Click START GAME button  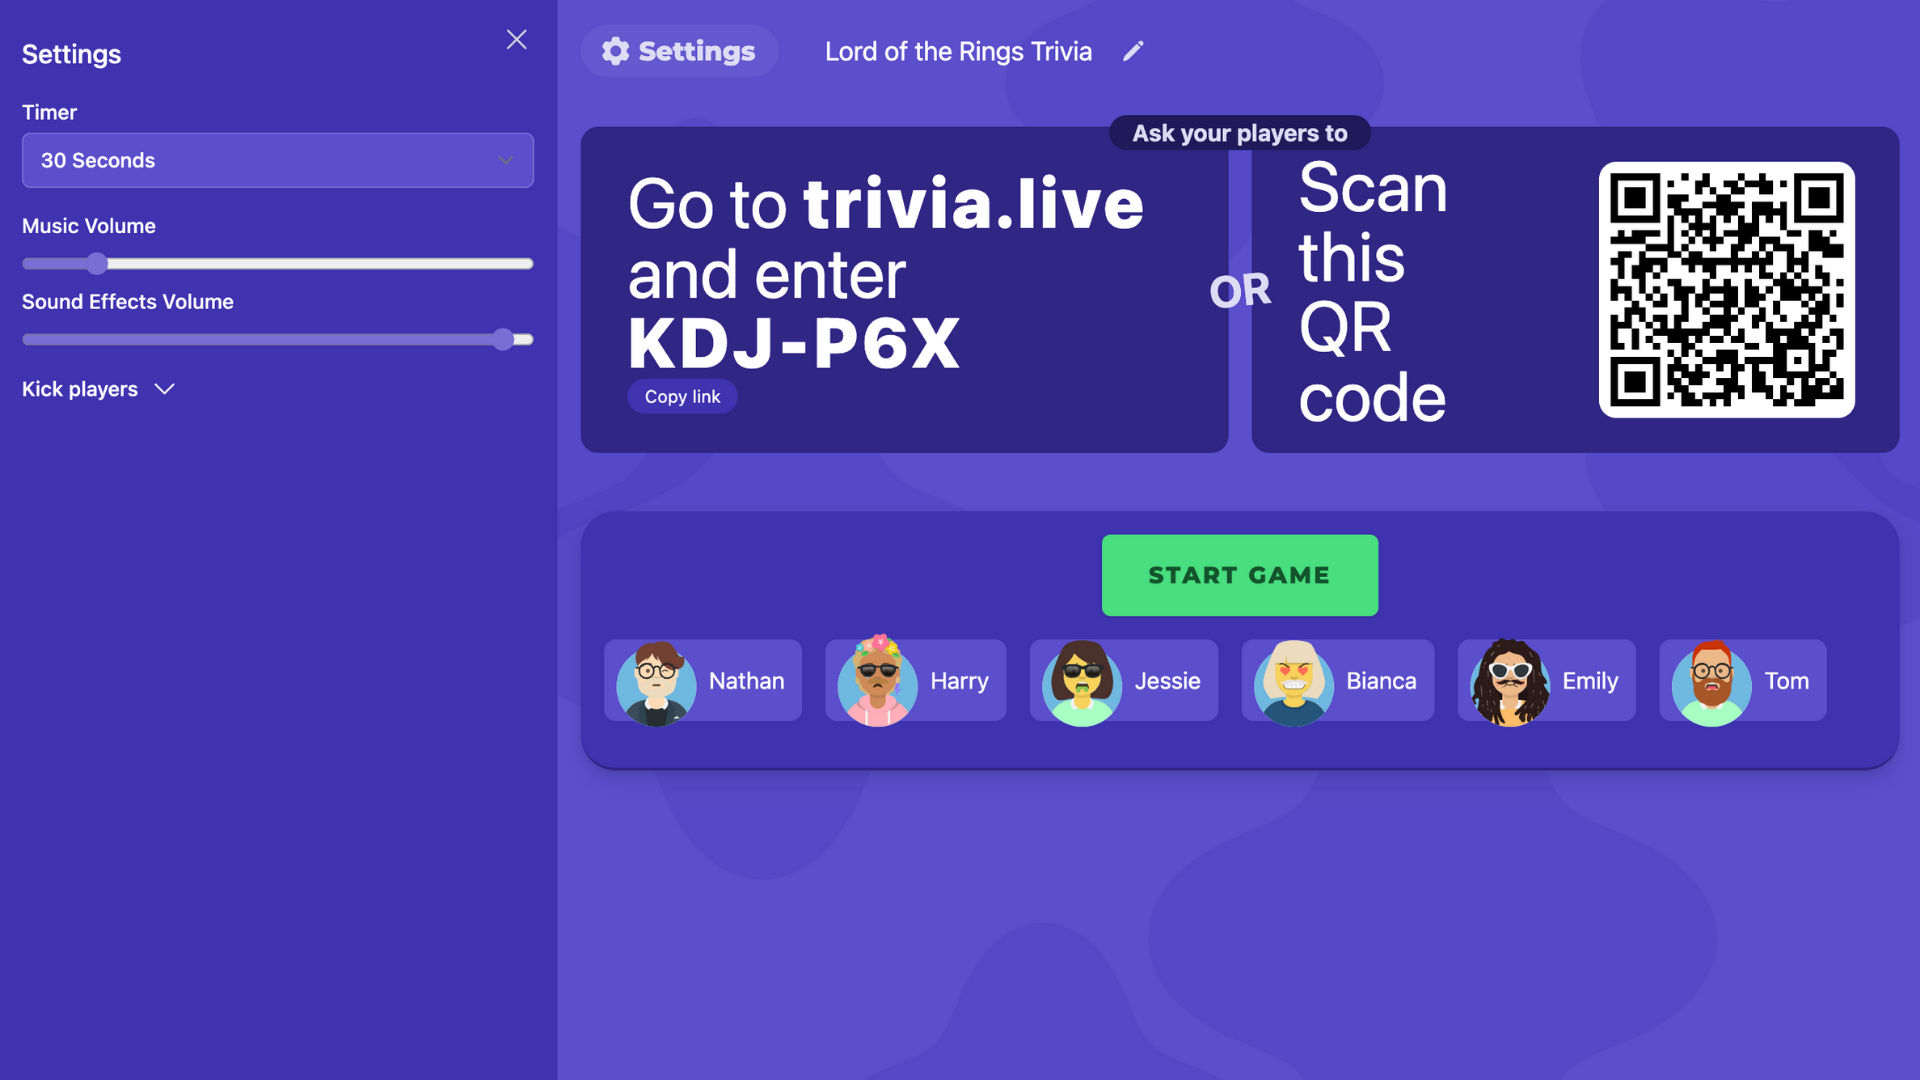click(x=1240, y=575)
